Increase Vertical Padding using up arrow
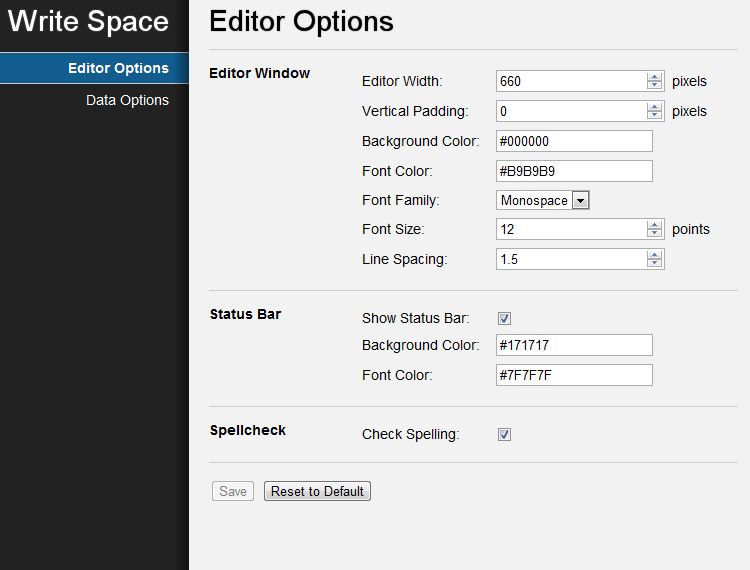Viewport: 750px width, 570px height. pyautogui.click(x=654, y=107)
